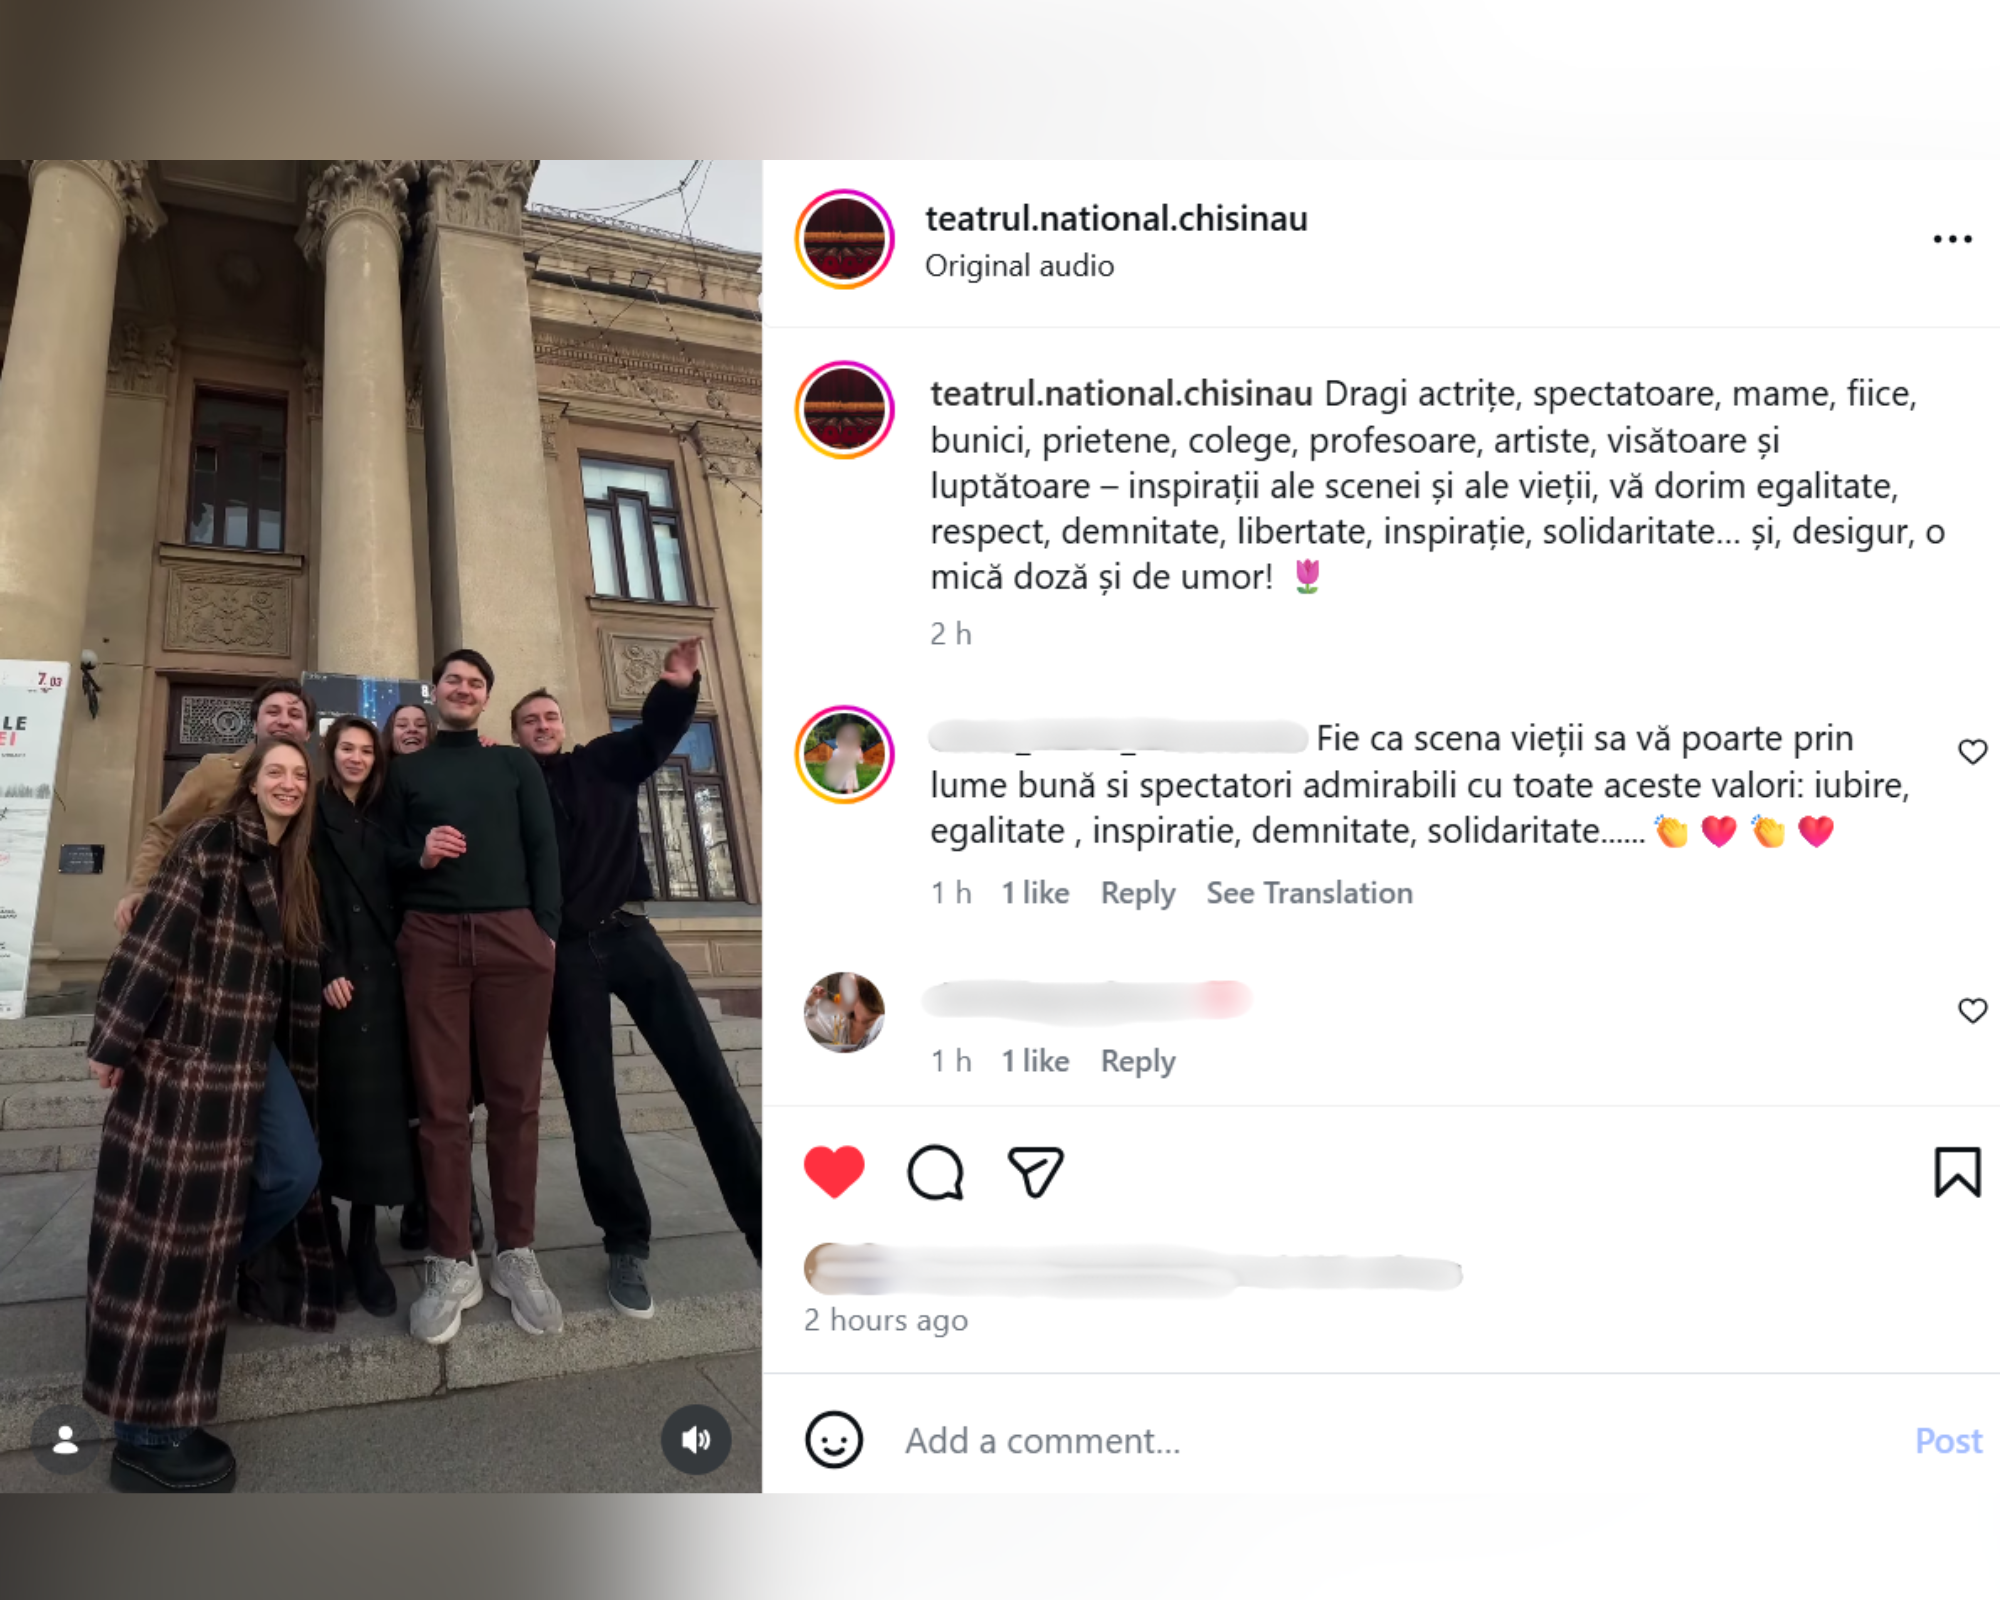This screenshot has width=2000, height=1600.
Task: Click the Post comment button
Action: tap(1948, 1440)
